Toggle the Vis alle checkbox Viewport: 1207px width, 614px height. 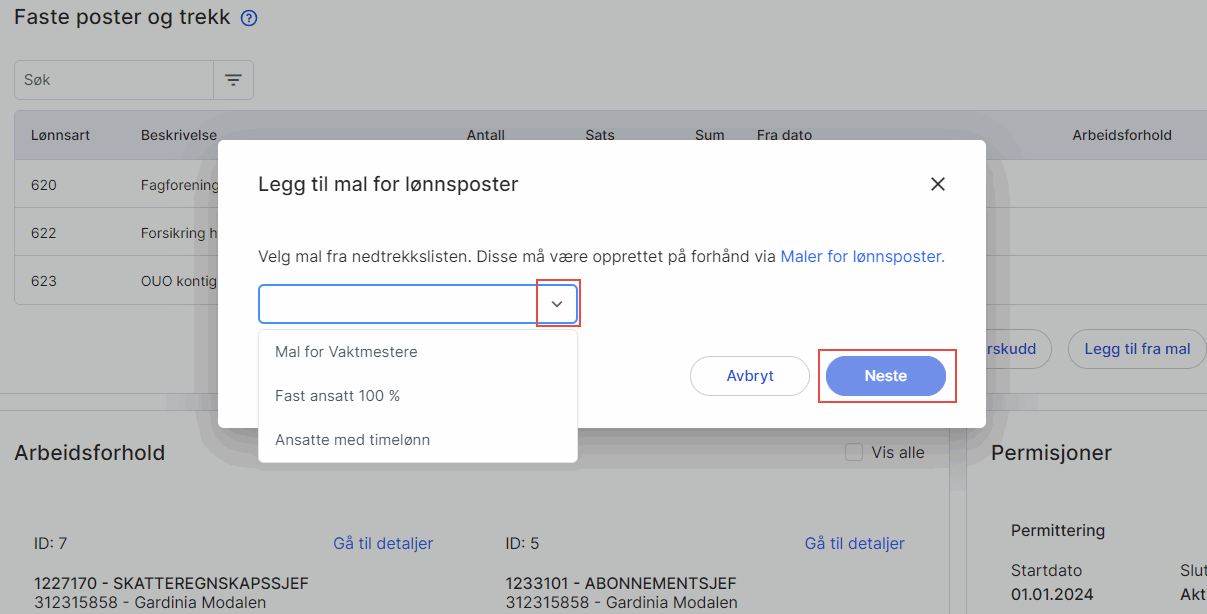pos(853,452)
